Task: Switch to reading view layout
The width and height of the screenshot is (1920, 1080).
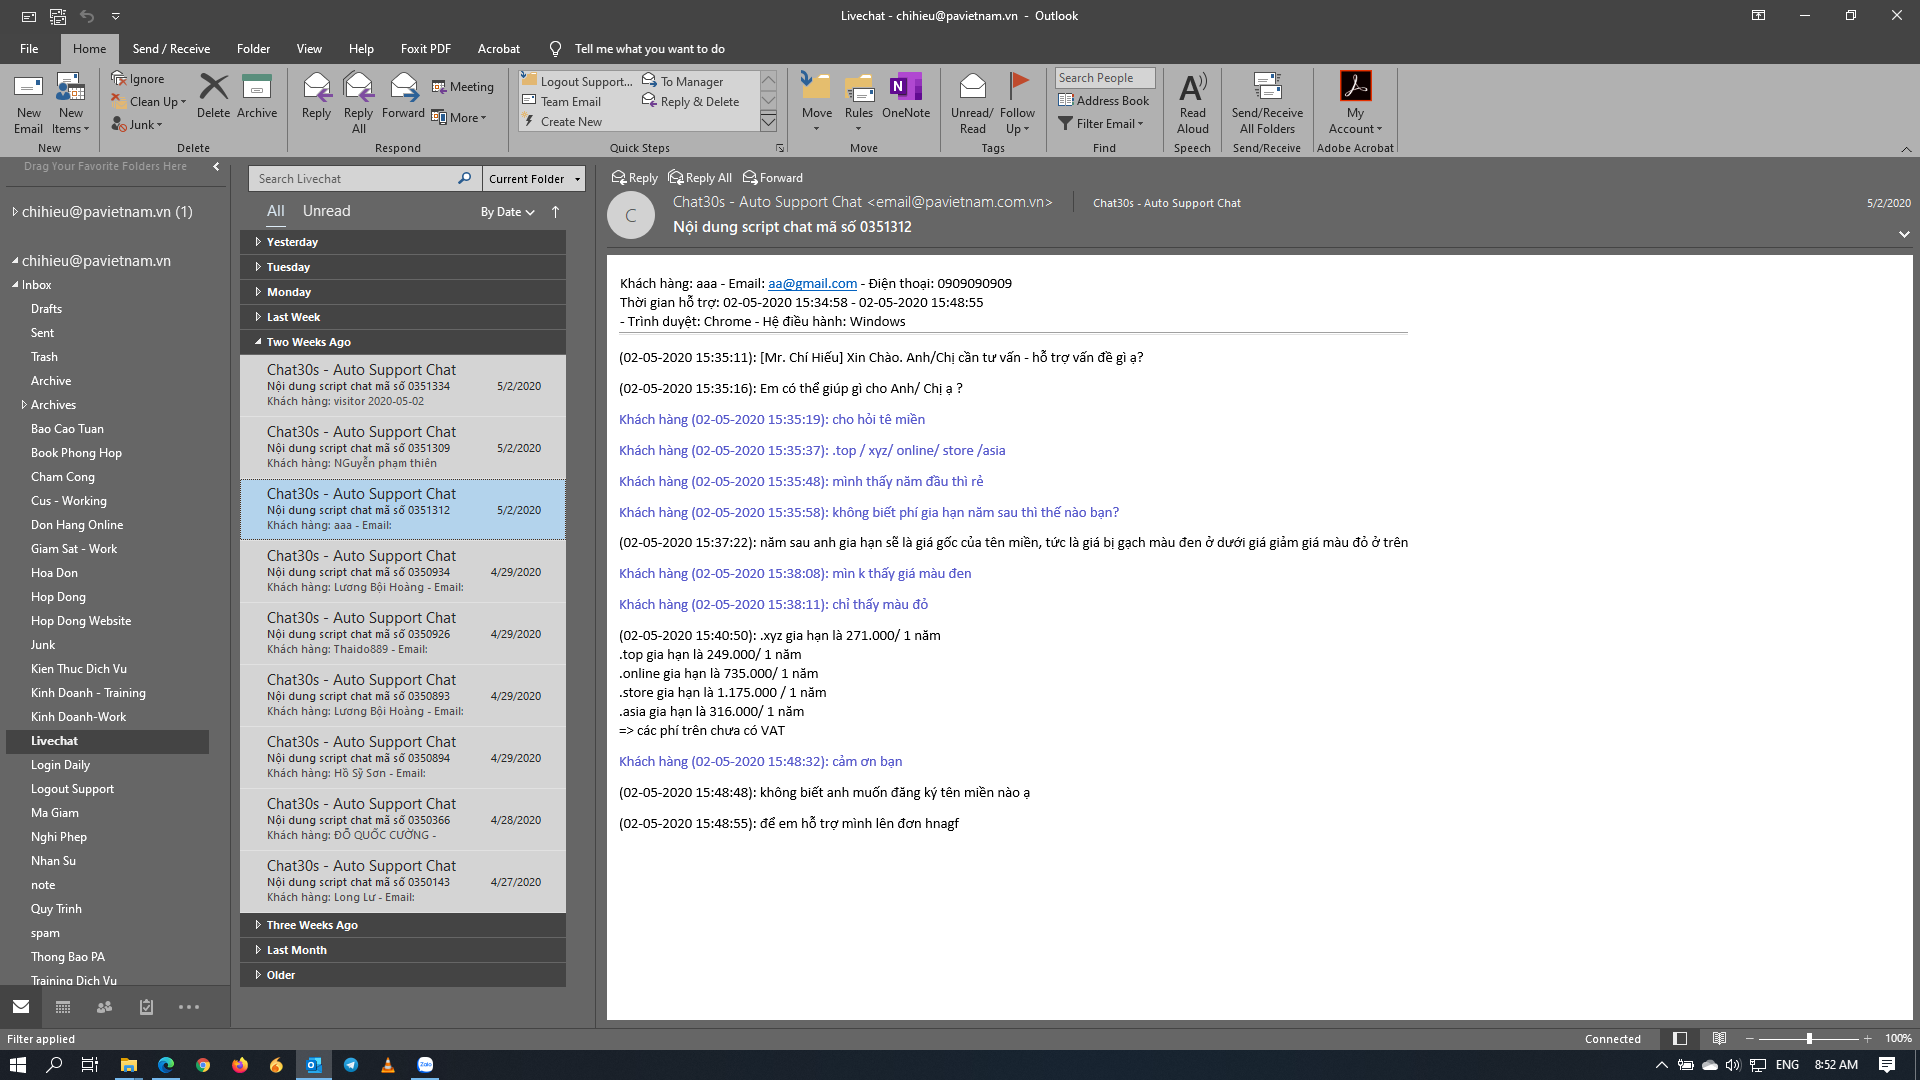Action: click(1719, 1039)
